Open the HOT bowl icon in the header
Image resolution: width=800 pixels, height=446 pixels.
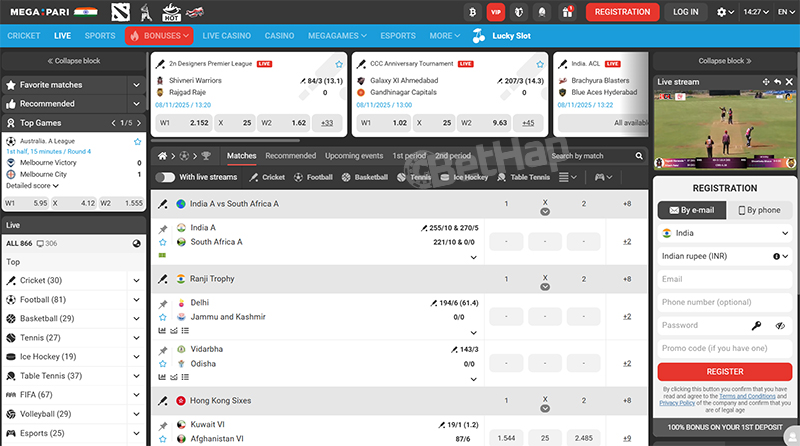pyautogui.click(x=171, y=12)
